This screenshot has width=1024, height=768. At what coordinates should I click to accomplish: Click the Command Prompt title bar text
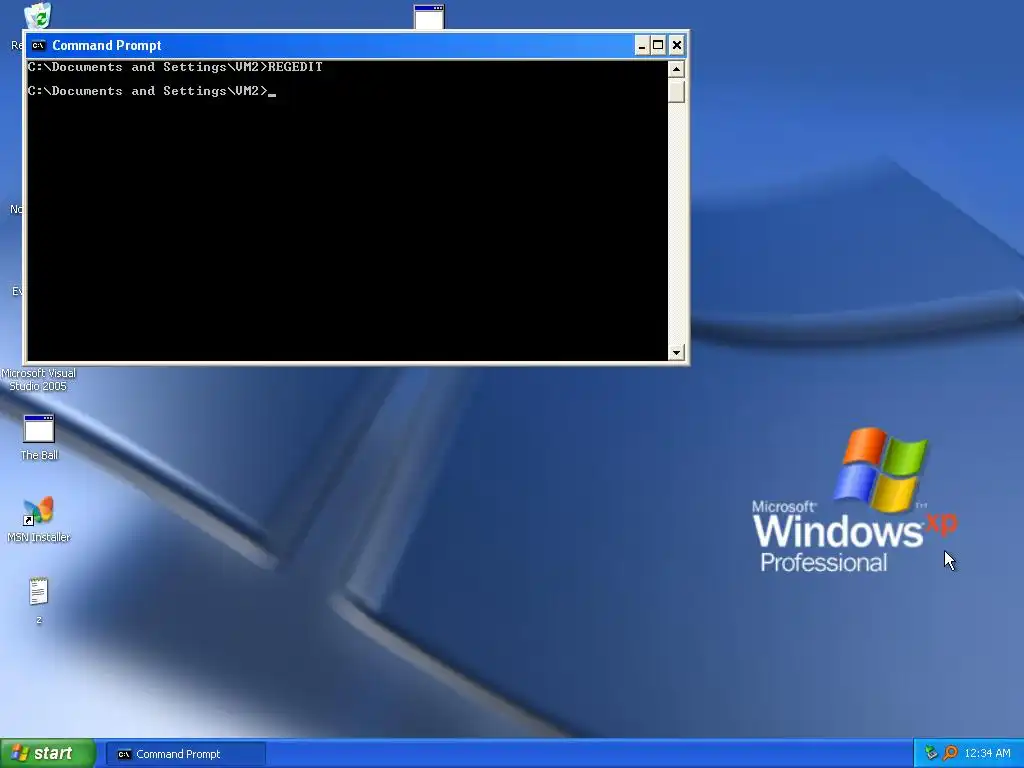pos(106,45)
